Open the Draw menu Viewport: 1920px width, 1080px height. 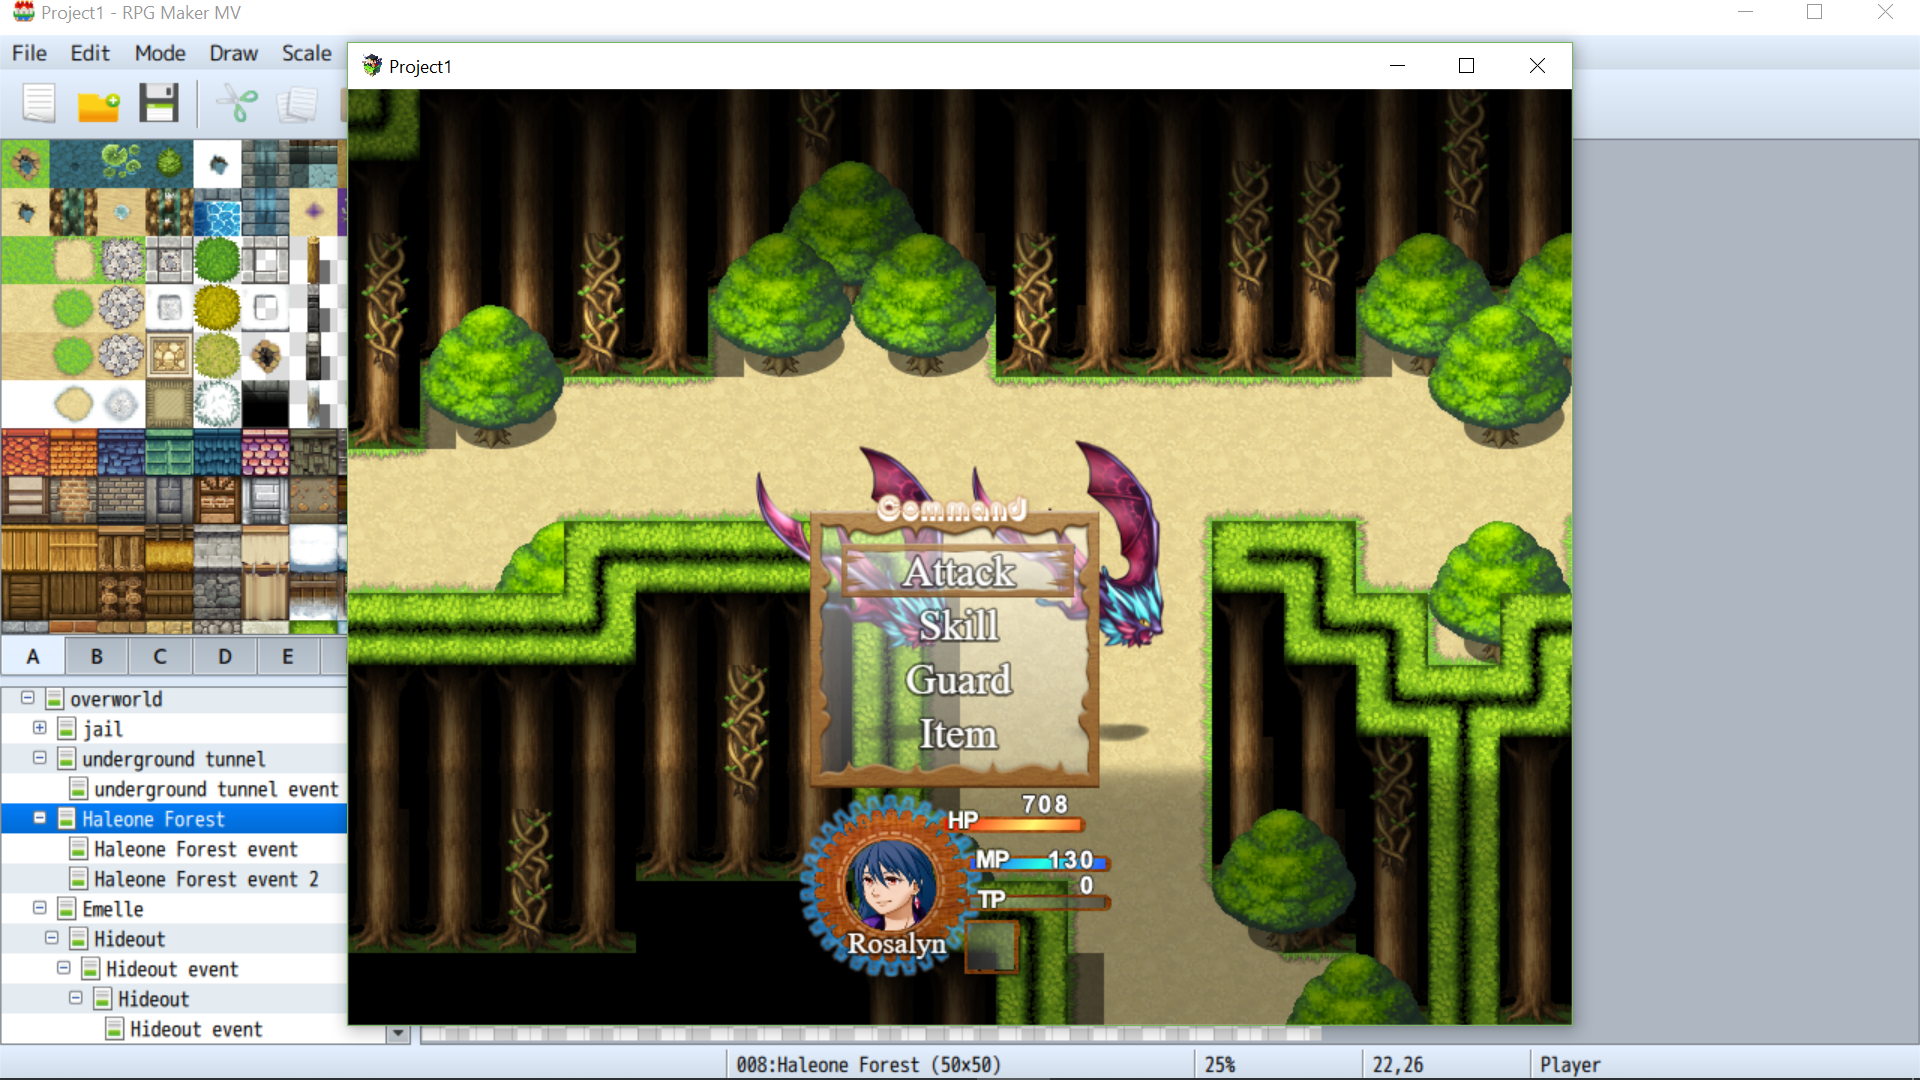click(x=233, y=53)
